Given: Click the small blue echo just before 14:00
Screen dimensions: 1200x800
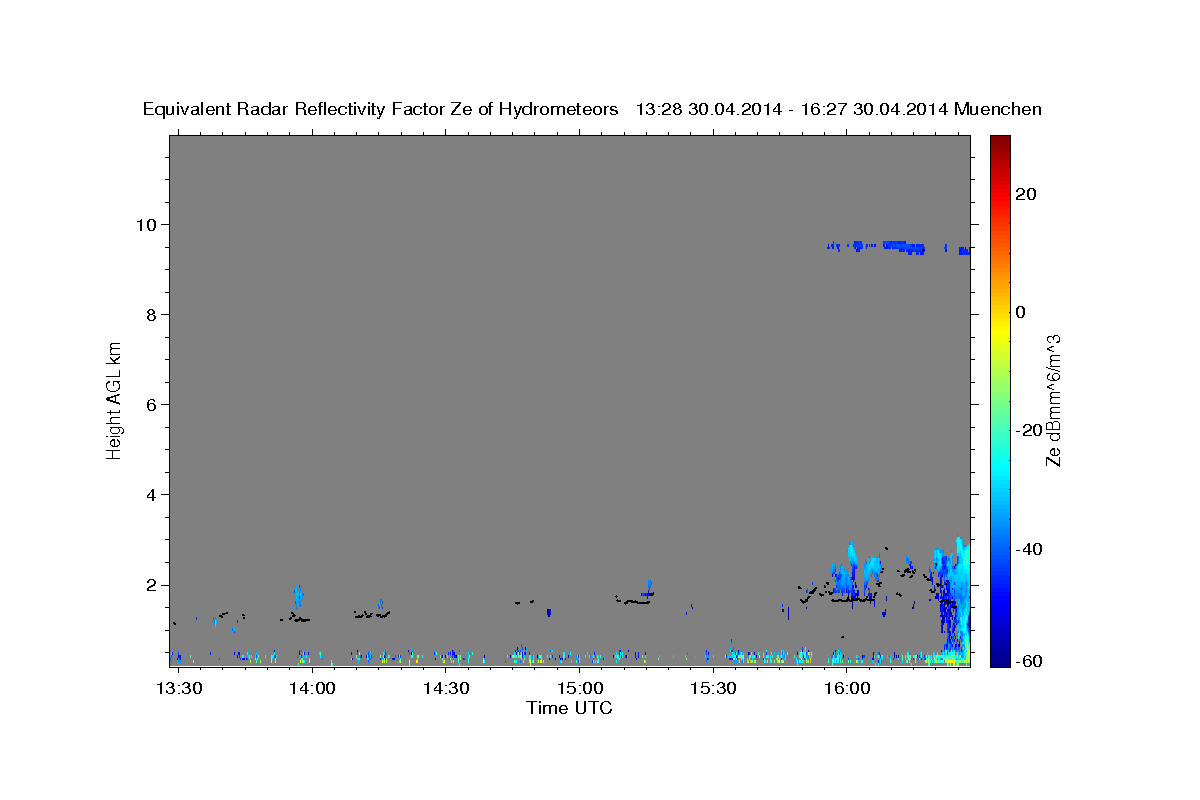Looking at the screenshot, I should [298, 596].
